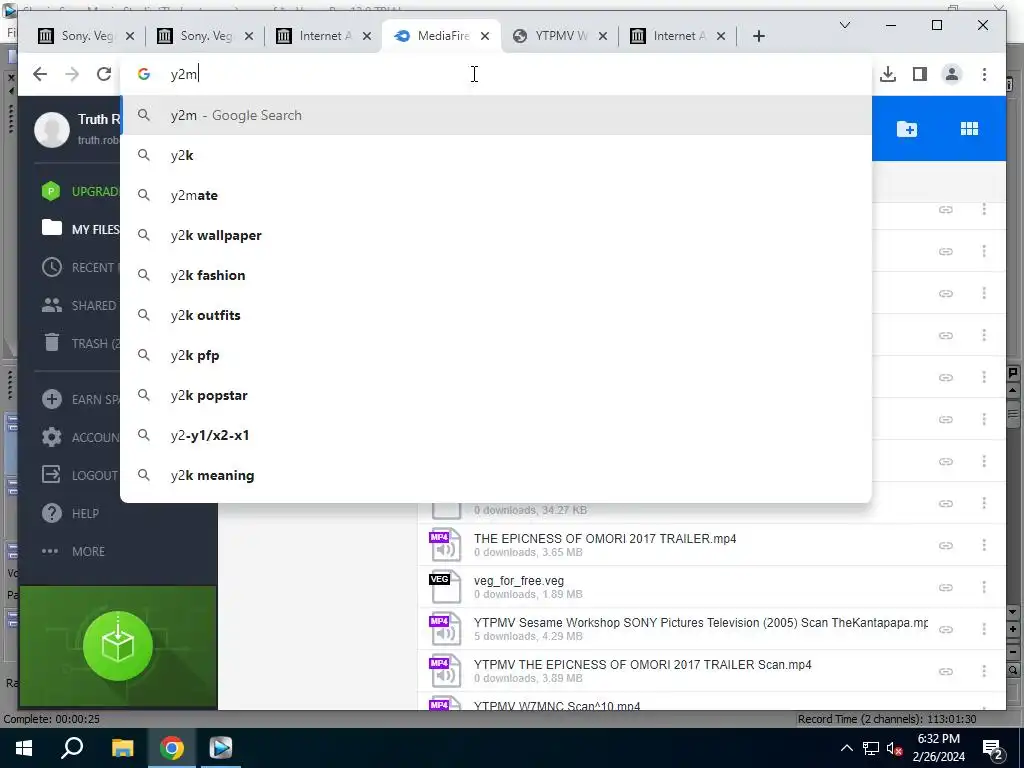Switch to the YTPMV tab
Image resolution: width=1024 pixels, height=768 pixels.
point(560,36)
